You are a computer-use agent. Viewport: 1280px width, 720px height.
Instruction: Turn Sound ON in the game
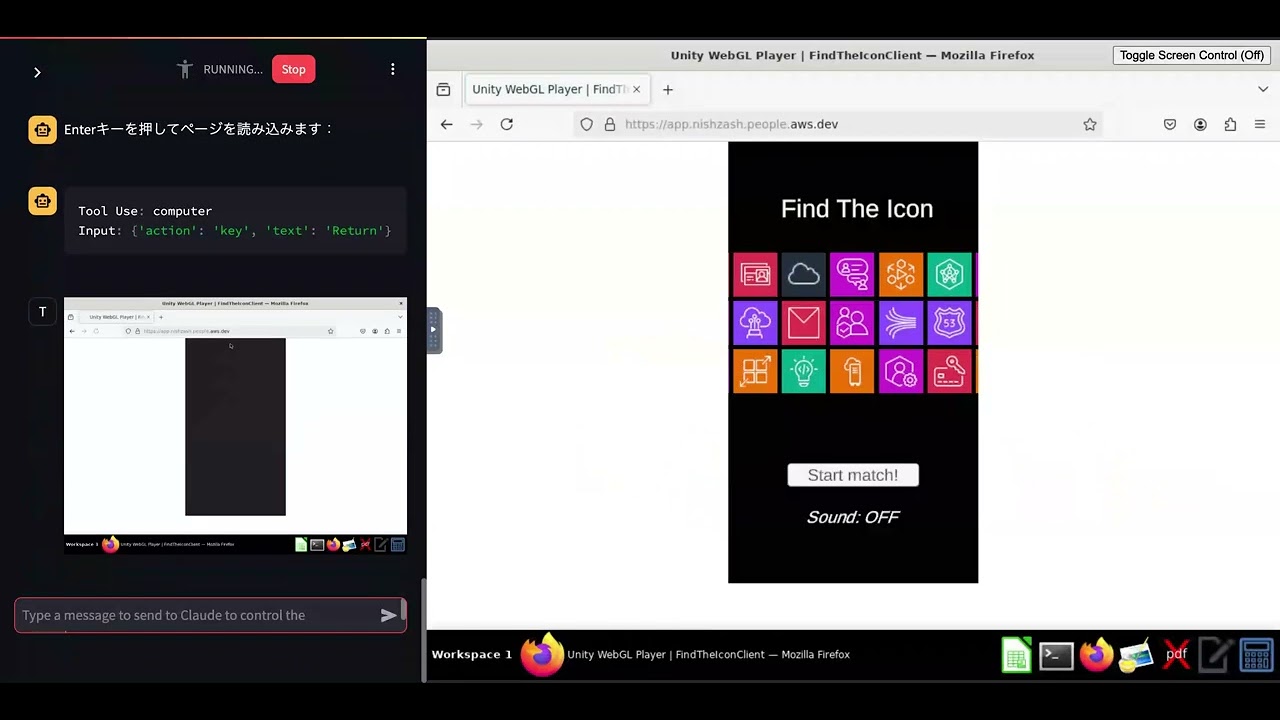(852, 517)
